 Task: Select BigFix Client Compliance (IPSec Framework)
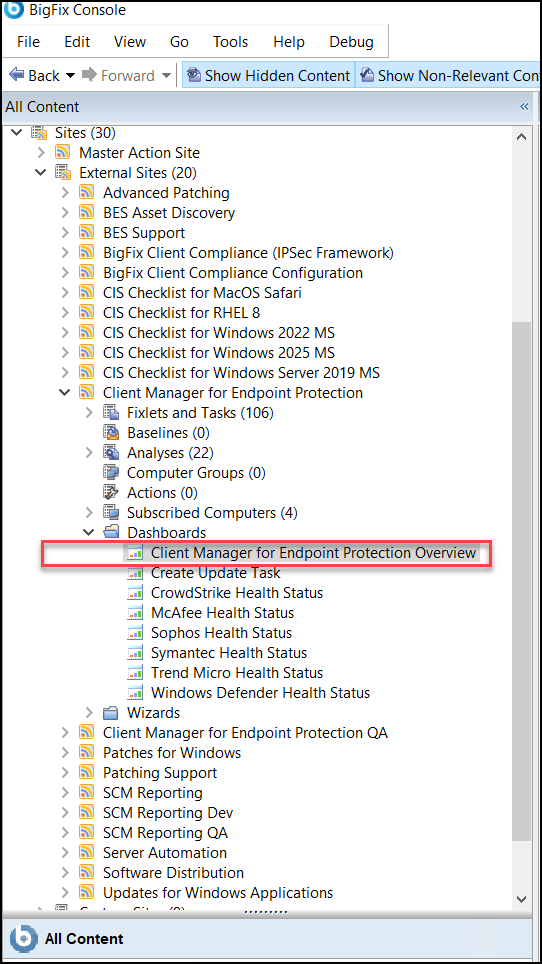coord(248,253)
